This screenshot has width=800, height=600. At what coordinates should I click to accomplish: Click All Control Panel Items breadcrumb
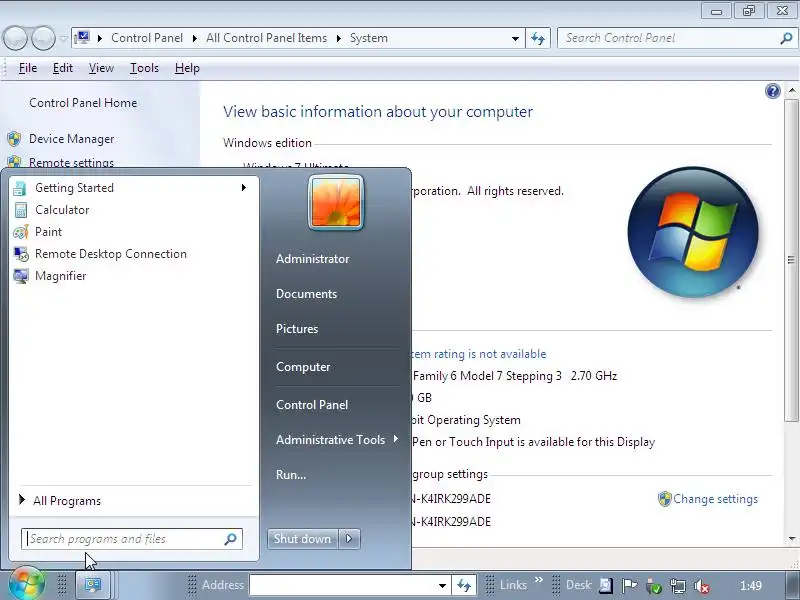click(x=266, y=38)
